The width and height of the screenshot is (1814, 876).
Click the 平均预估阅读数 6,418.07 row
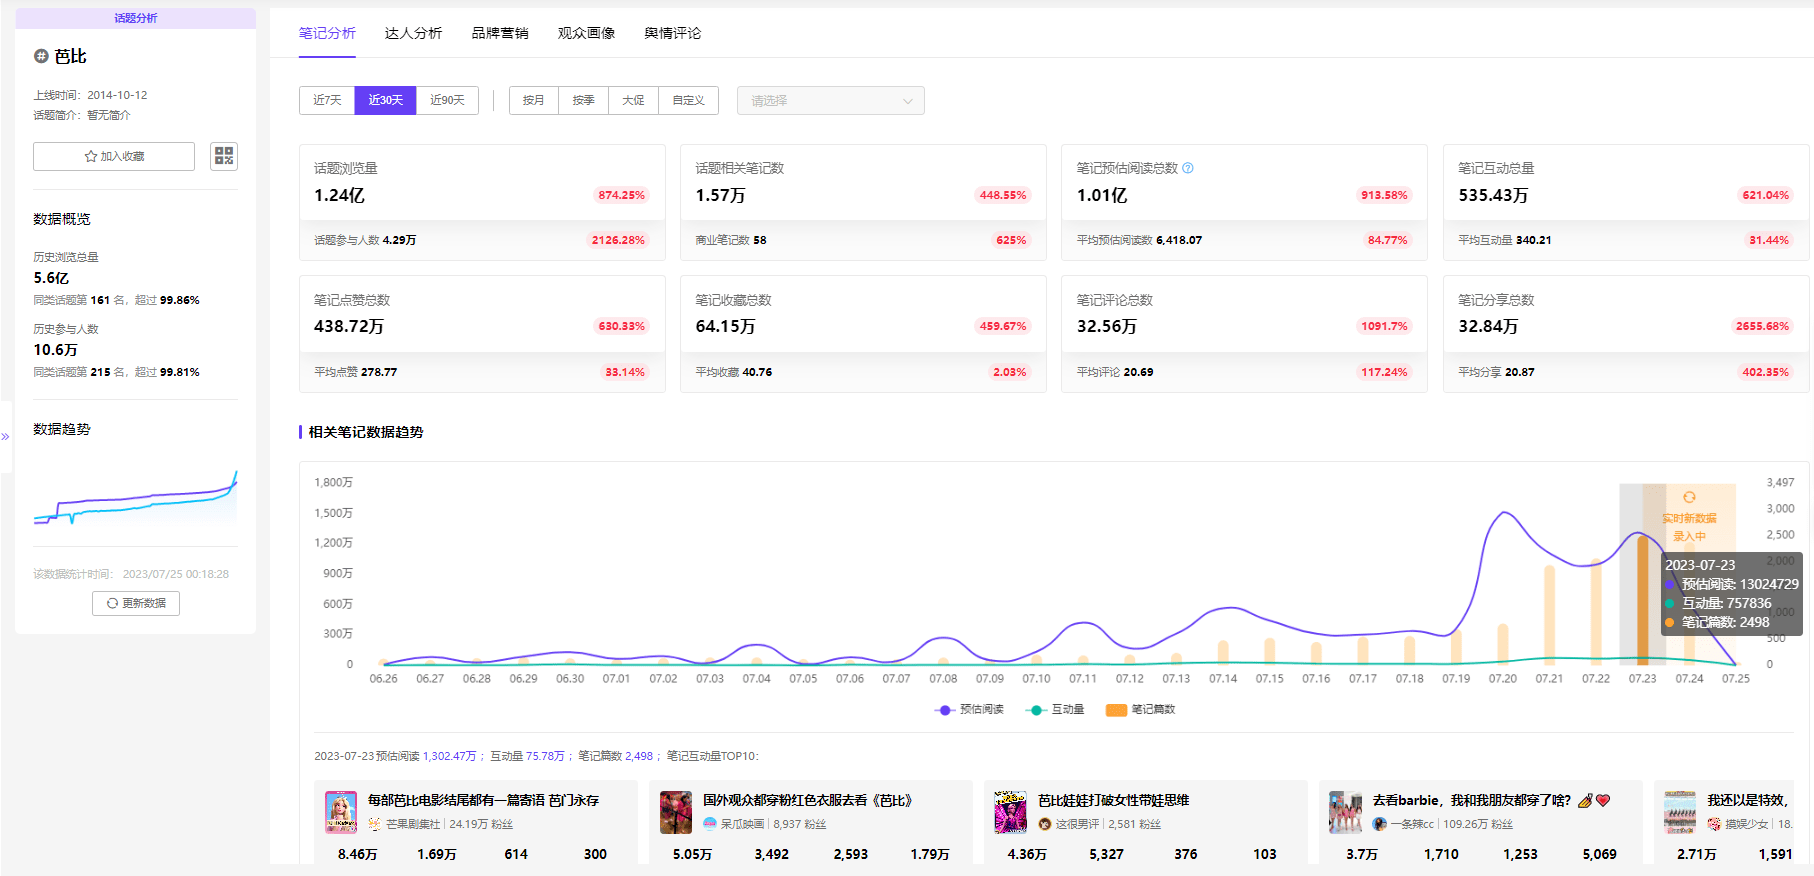[1244, 240]
